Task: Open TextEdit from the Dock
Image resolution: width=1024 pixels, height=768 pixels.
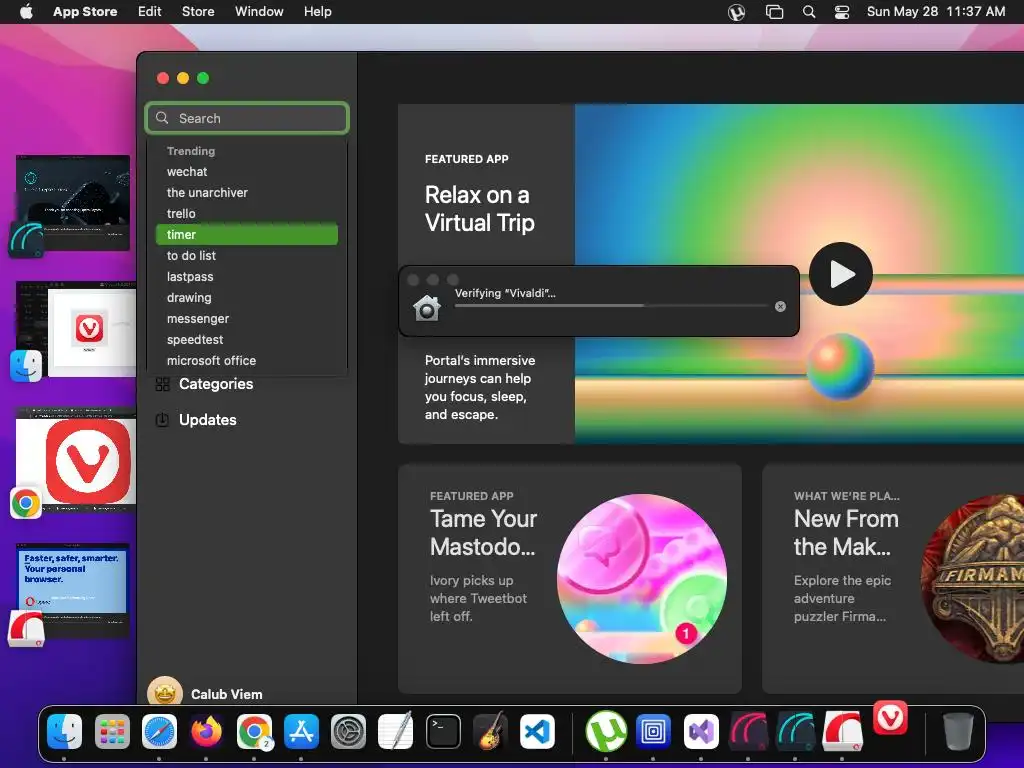Action: pos(396,731)
